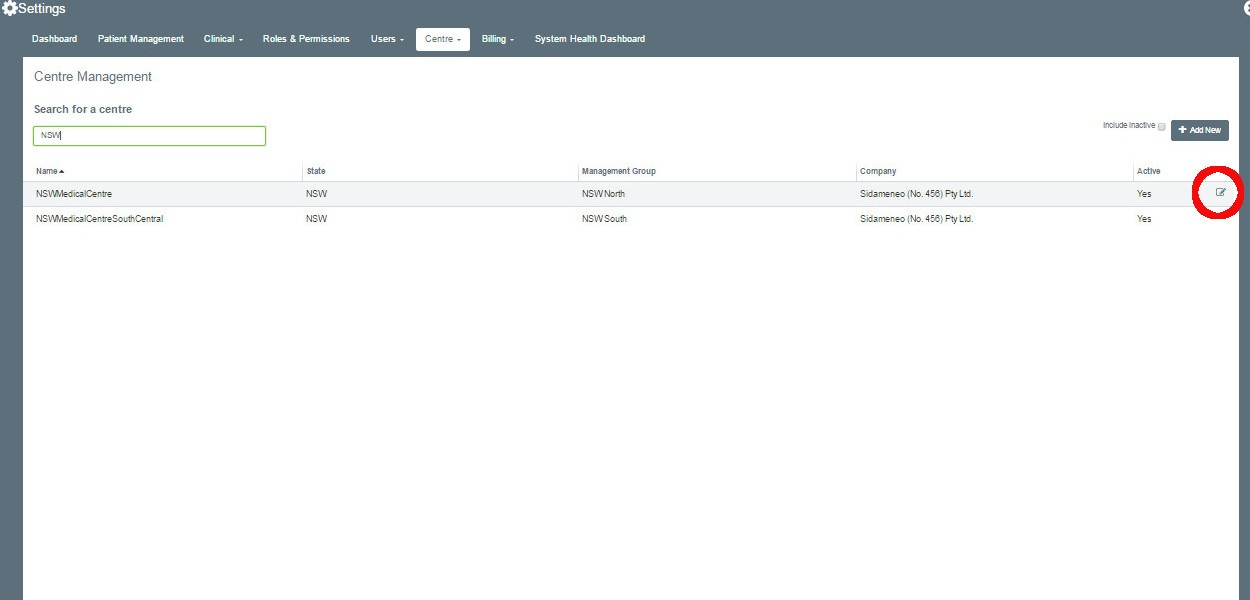Open System Health Dashboard tab
1250x600 pixels.
(x=589, y=39)
